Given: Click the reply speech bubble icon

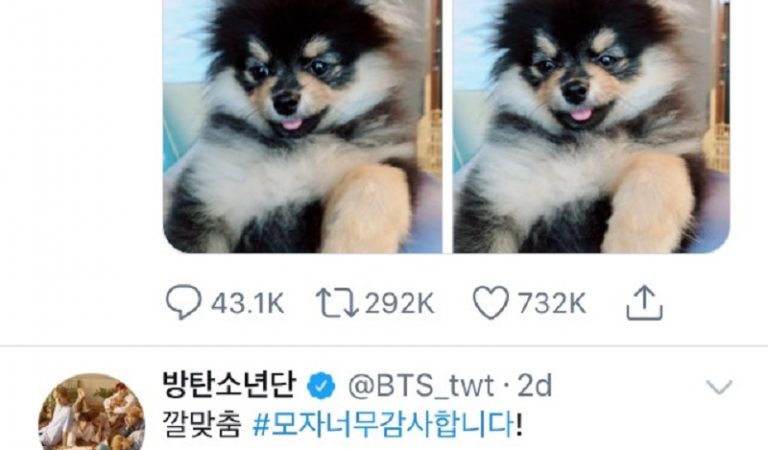Looking at the screenshot, I should click(x=184, y=302).
